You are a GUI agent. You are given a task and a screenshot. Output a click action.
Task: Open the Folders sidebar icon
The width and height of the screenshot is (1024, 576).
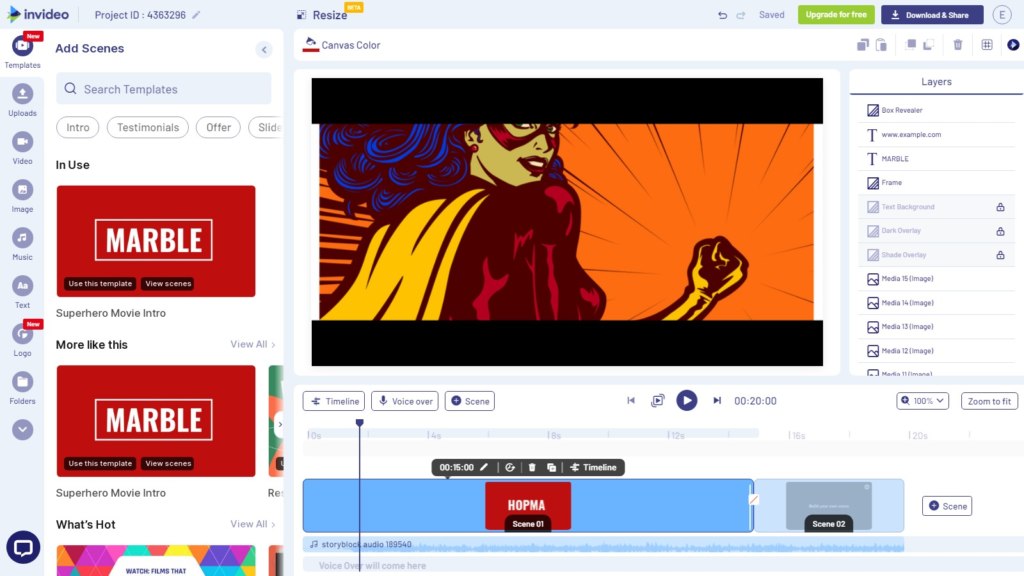22,388
